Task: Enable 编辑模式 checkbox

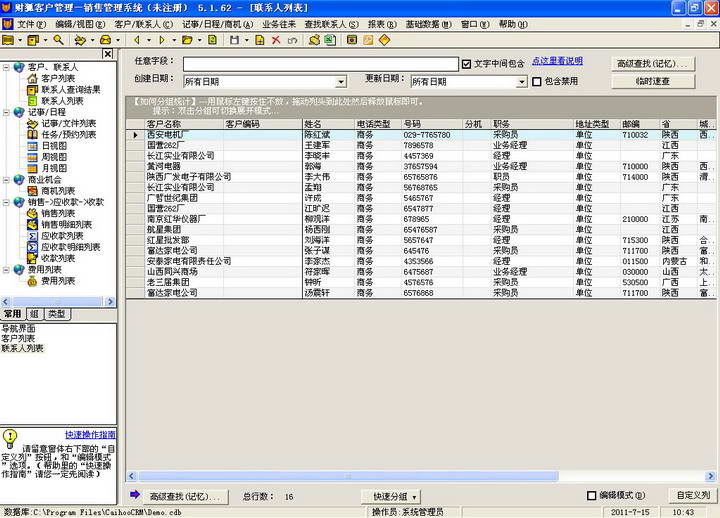Action: pos(591,495)
